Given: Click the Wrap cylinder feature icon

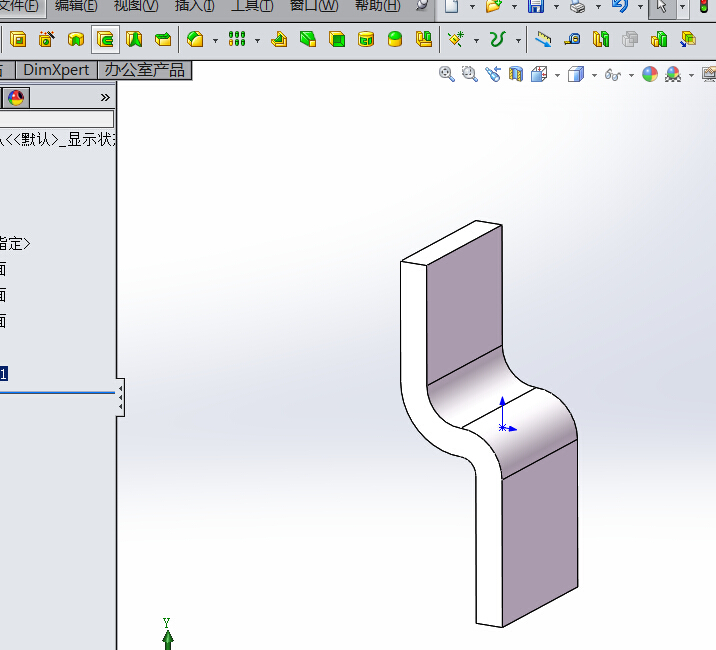Looking at the screenshot, I should pyautogui.click(x=366, y=40).
